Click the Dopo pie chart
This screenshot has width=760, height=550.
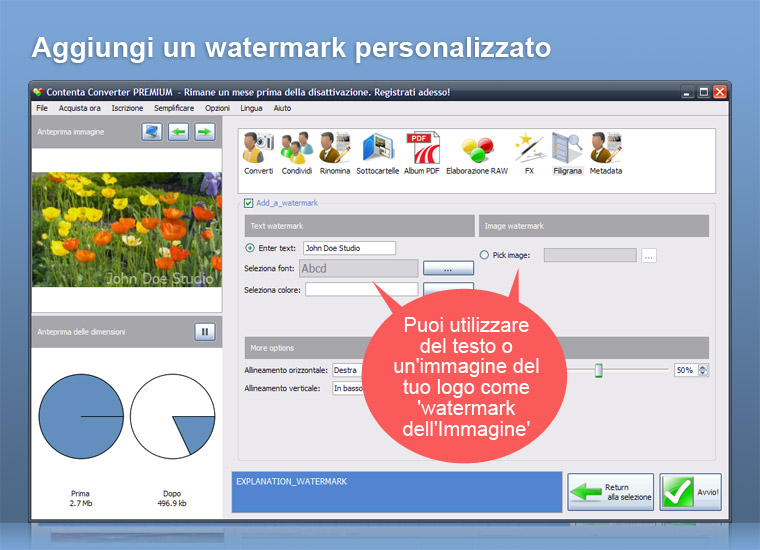point(173,416)
